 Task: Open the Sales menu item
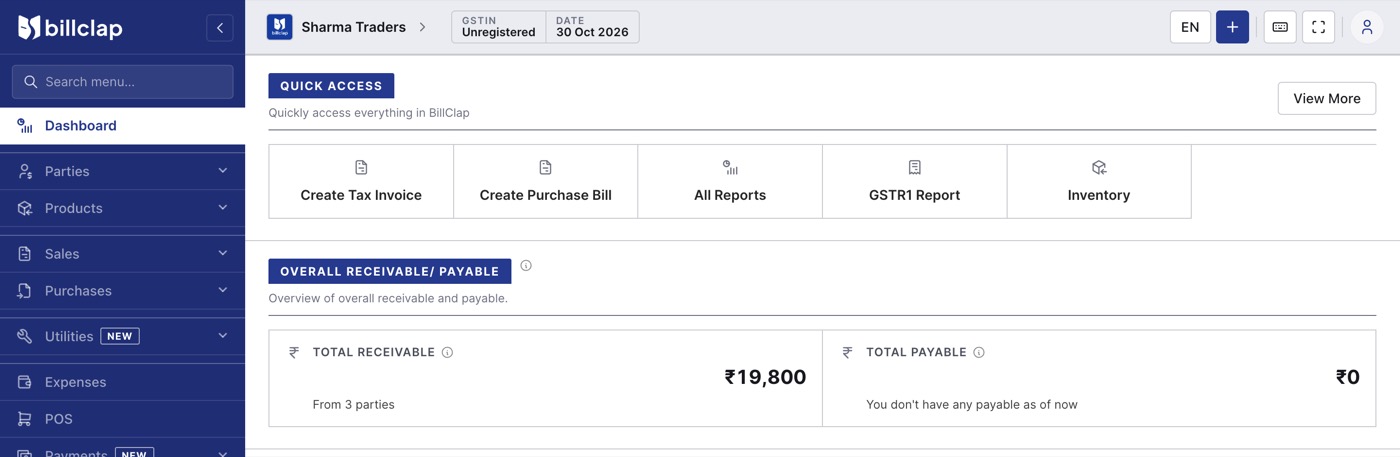point(122,254)
